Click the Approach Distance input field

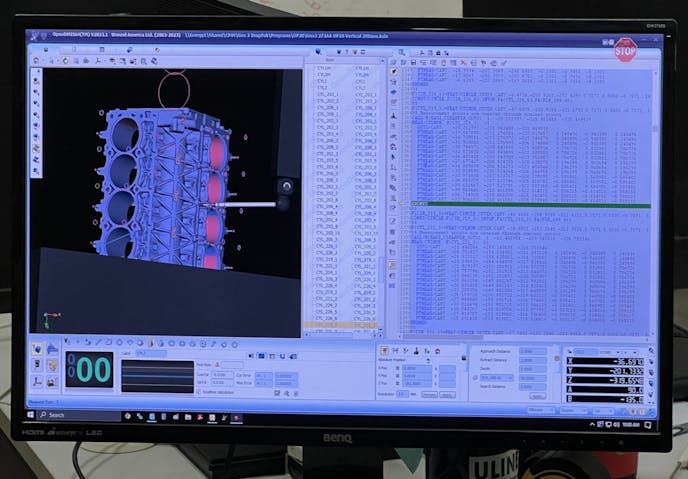pos(532,351)
